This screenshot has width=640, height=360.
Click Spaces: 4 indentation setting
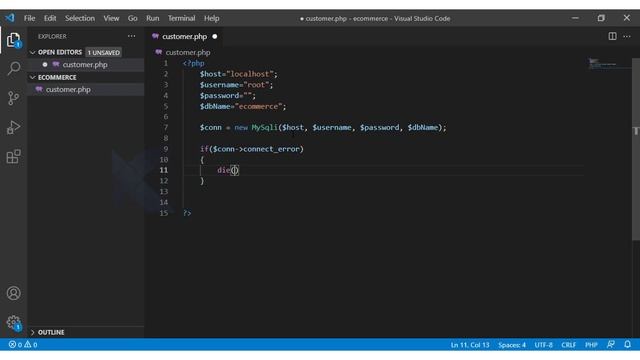click(x=512, y=345)
